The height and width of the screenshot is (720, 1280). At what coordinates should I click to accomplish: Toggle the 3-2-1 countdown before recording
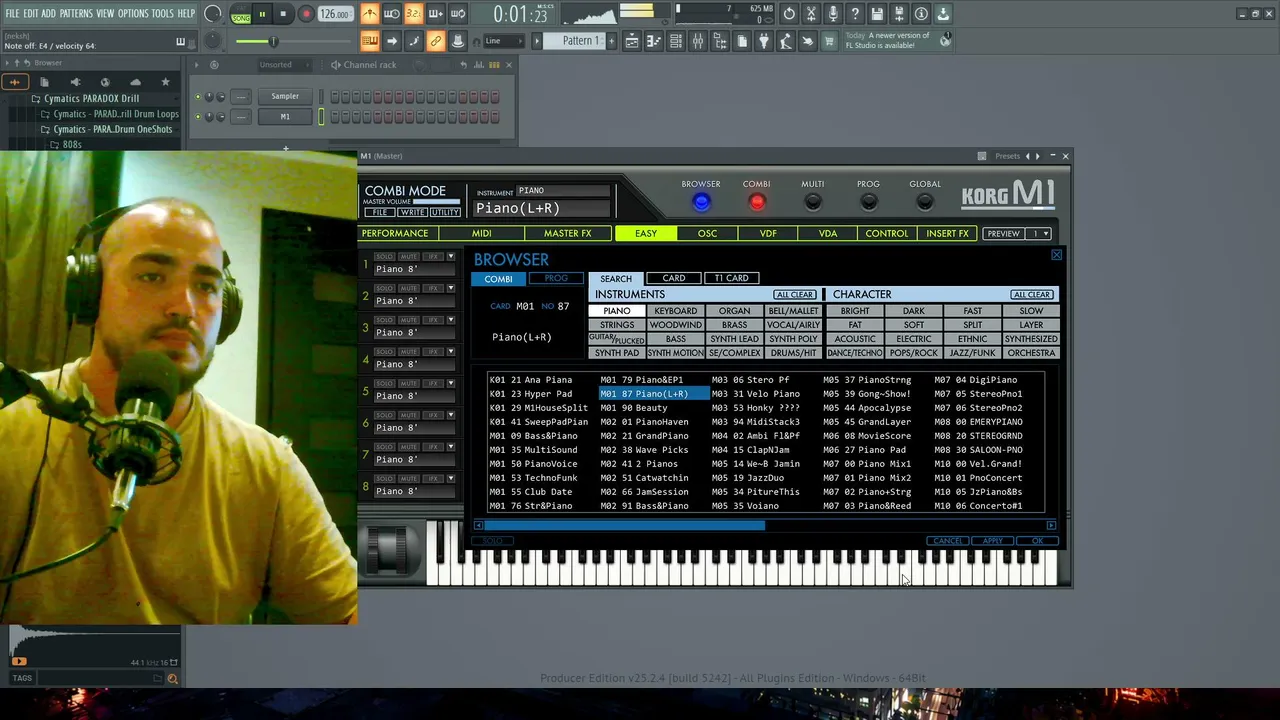[x=414, y=14]
